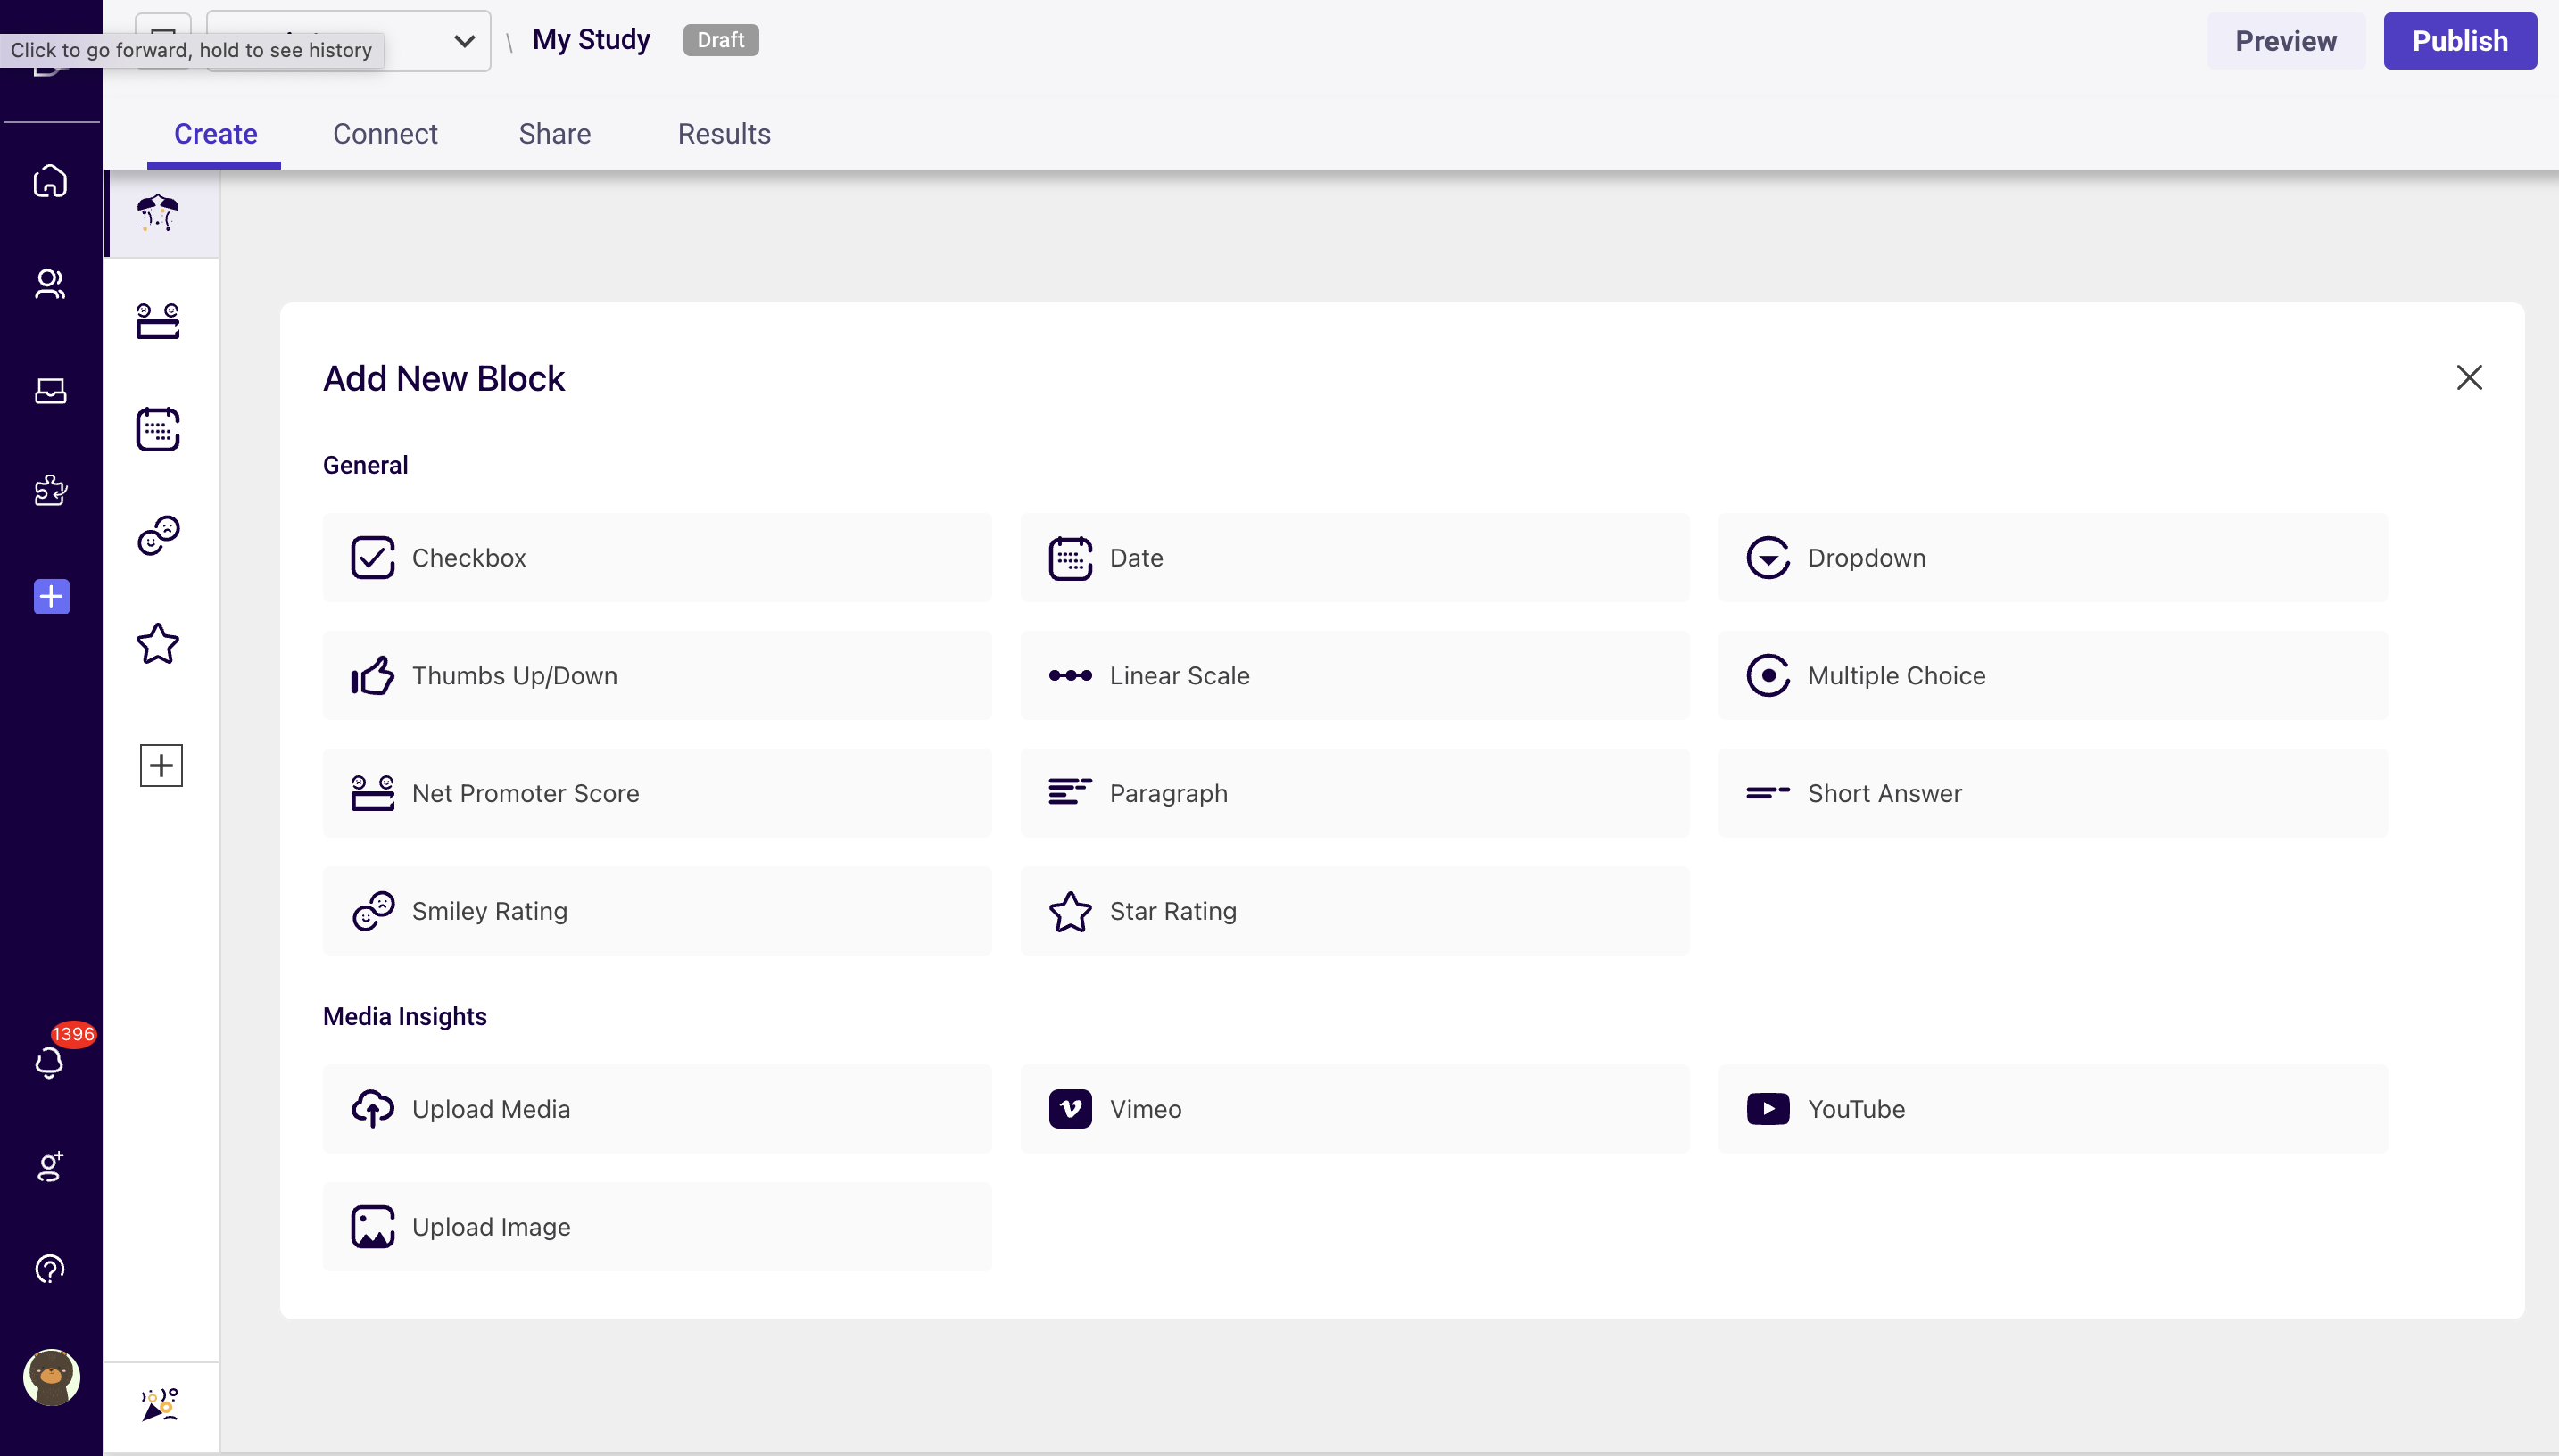Click the General section heading
Screen dimensions: 2559x1456
[365, 465]
